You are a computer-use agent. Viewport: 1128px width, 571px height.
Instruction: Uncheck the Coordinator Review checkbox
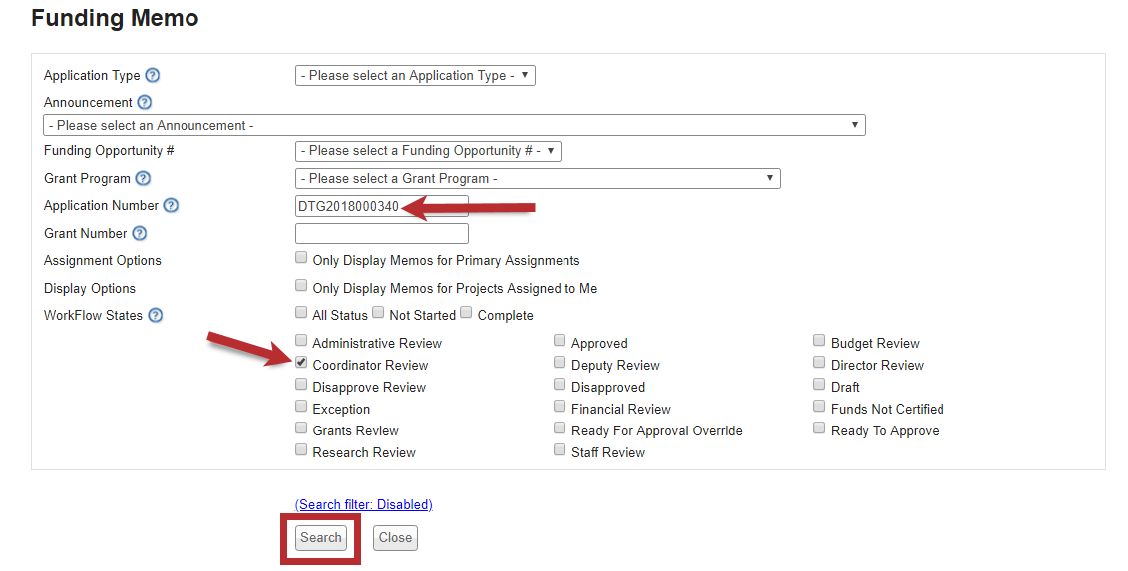pyautogui.click(x=301, y=364)
